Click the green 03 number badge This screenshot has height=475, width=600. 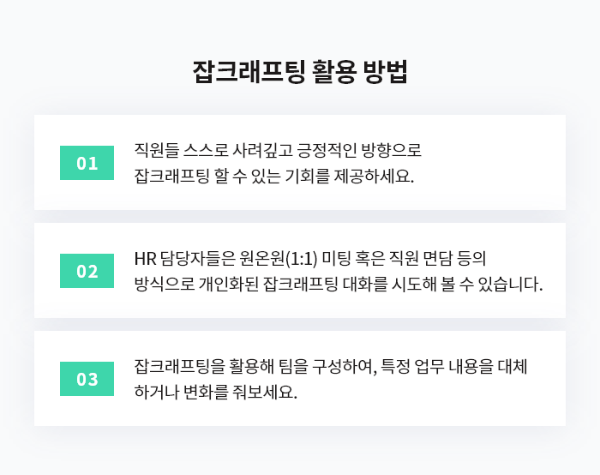coord(87,379)
